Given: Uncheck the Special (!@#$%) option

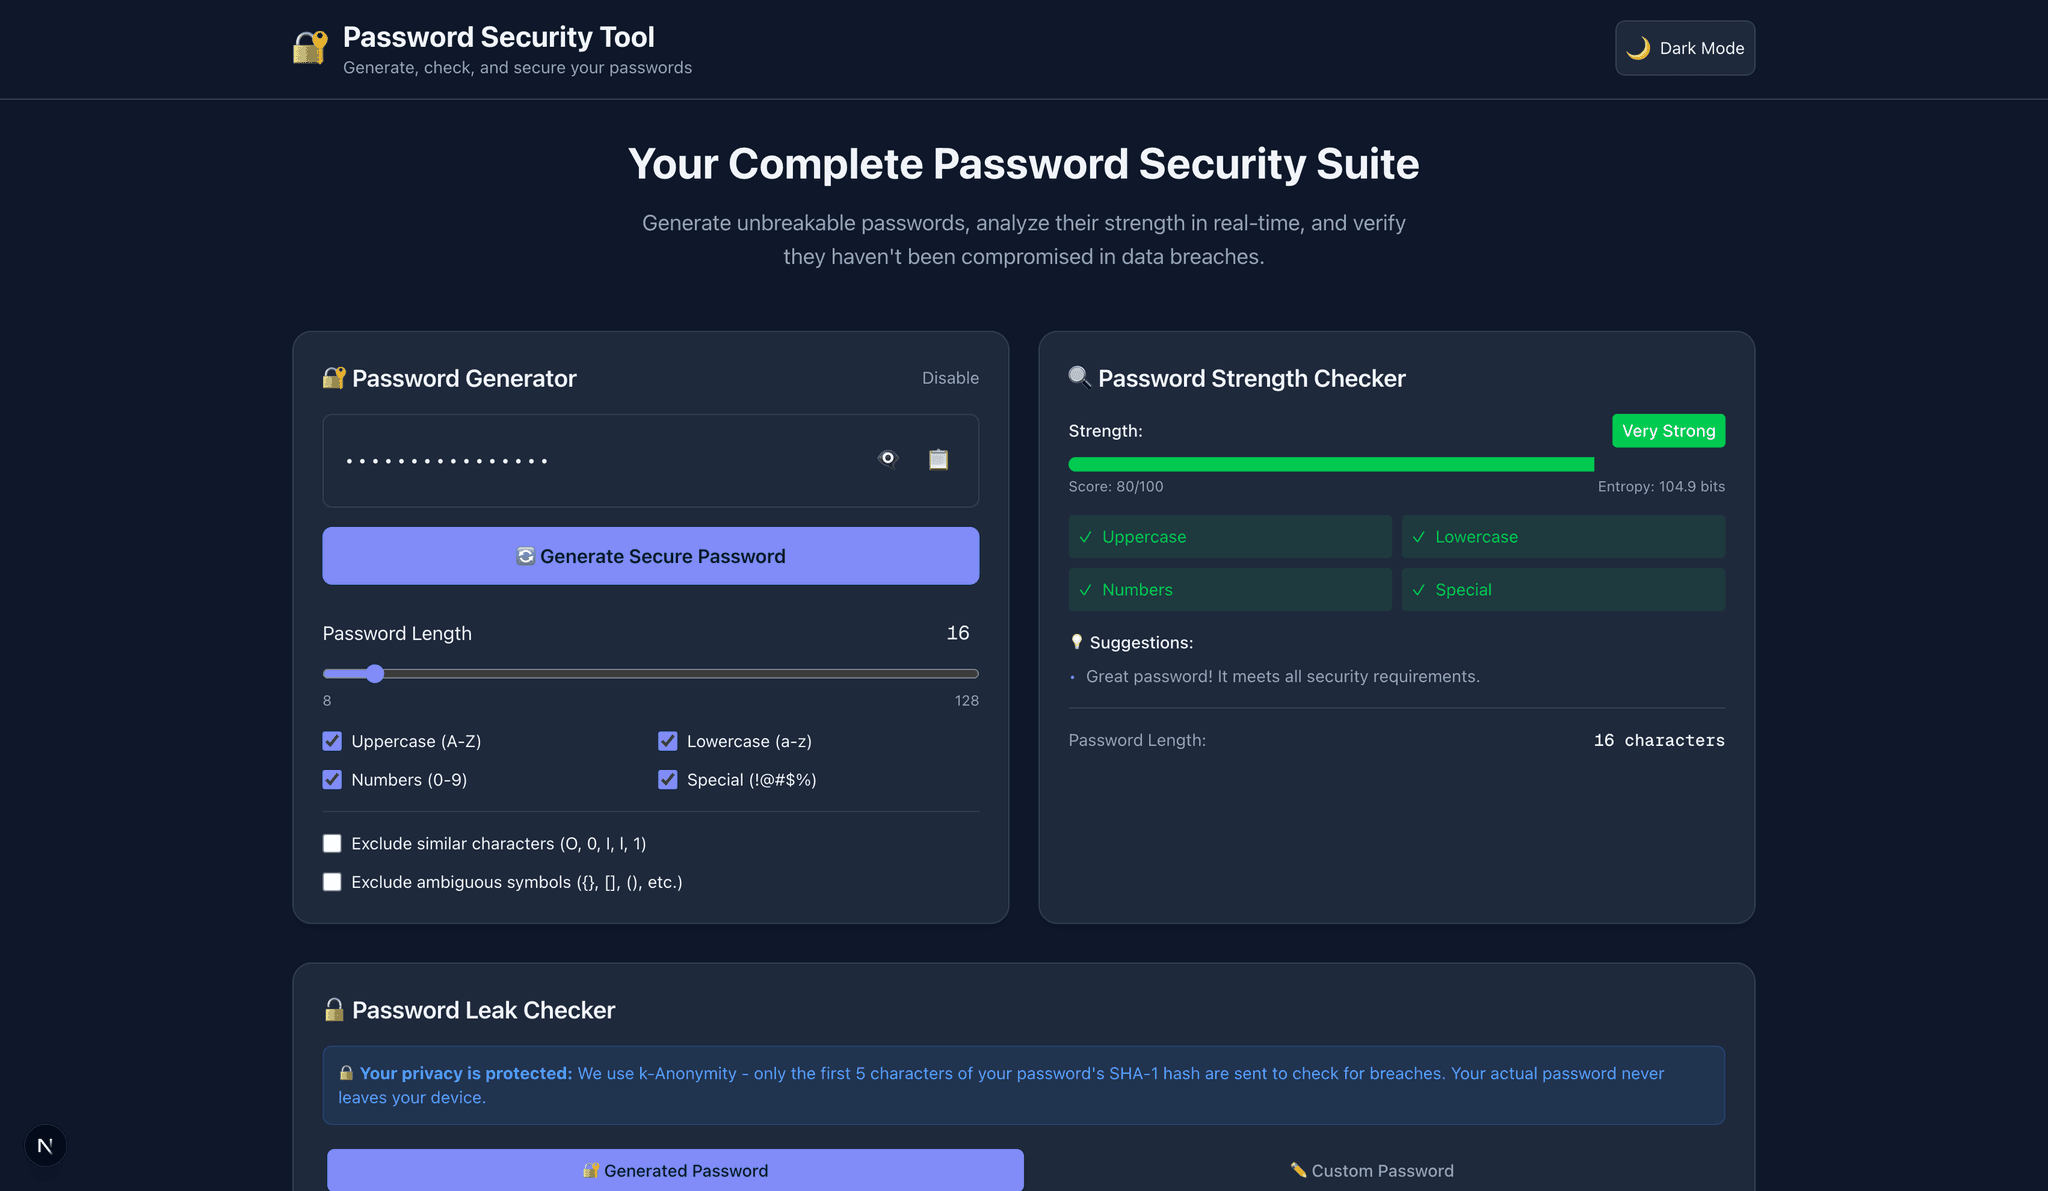Looking at the screenshot, I should [x=668, y=779].
